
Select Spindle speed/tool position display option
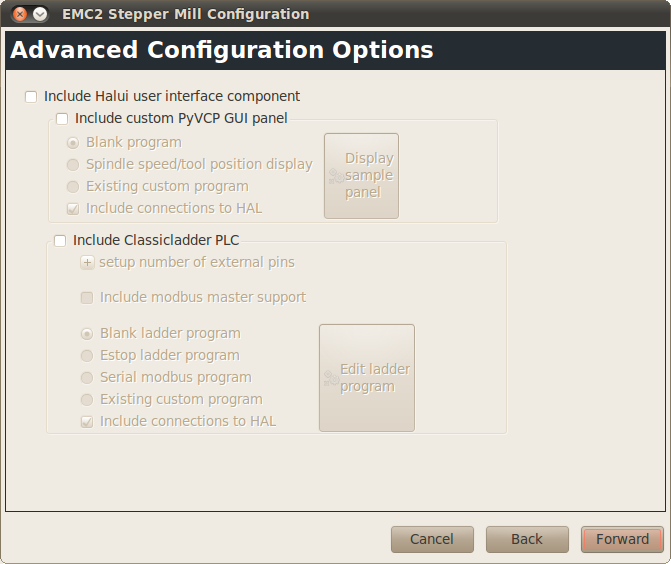click(x=73, y=165)
